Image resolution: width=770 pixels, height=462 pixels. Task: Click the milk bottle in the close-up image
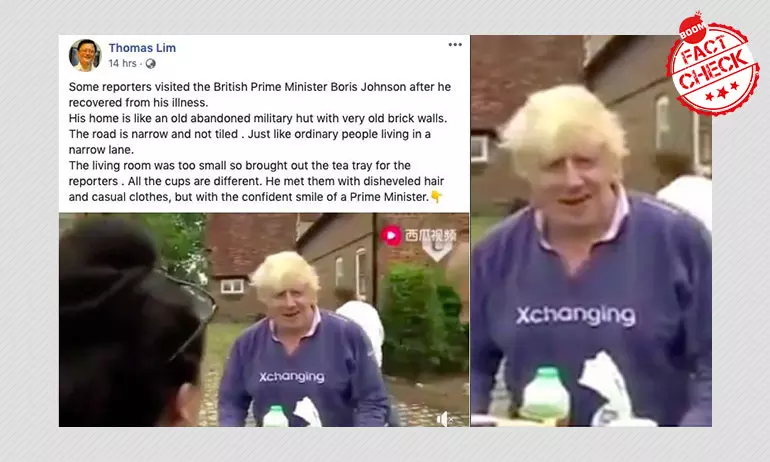click(x=545, y=396)
